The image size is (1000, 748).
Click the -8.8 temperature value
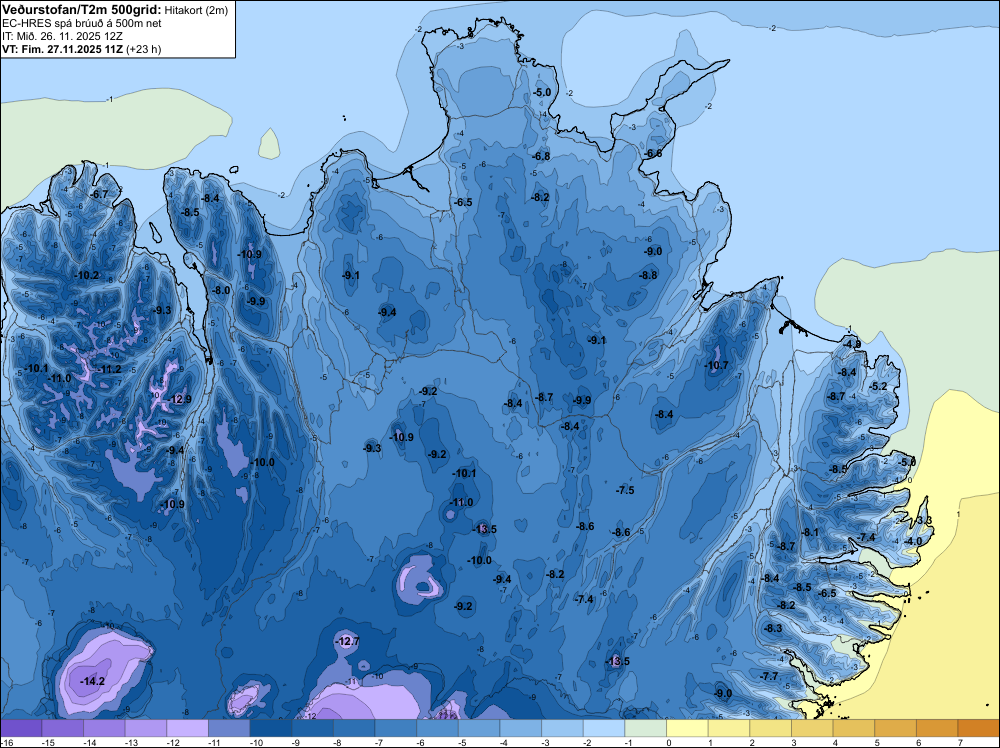[648, 275]
